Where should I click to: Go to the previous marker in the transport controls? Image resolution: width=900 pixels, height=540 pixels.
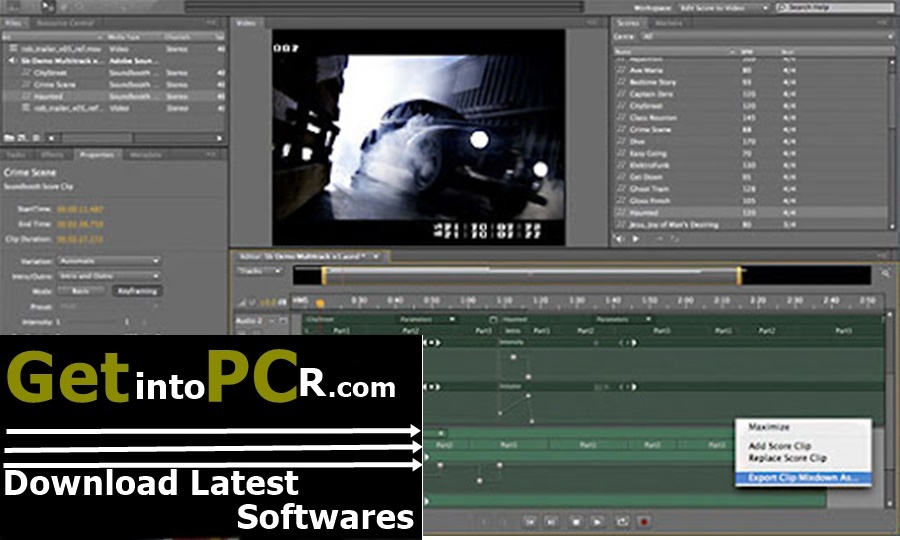click(530, 522)
